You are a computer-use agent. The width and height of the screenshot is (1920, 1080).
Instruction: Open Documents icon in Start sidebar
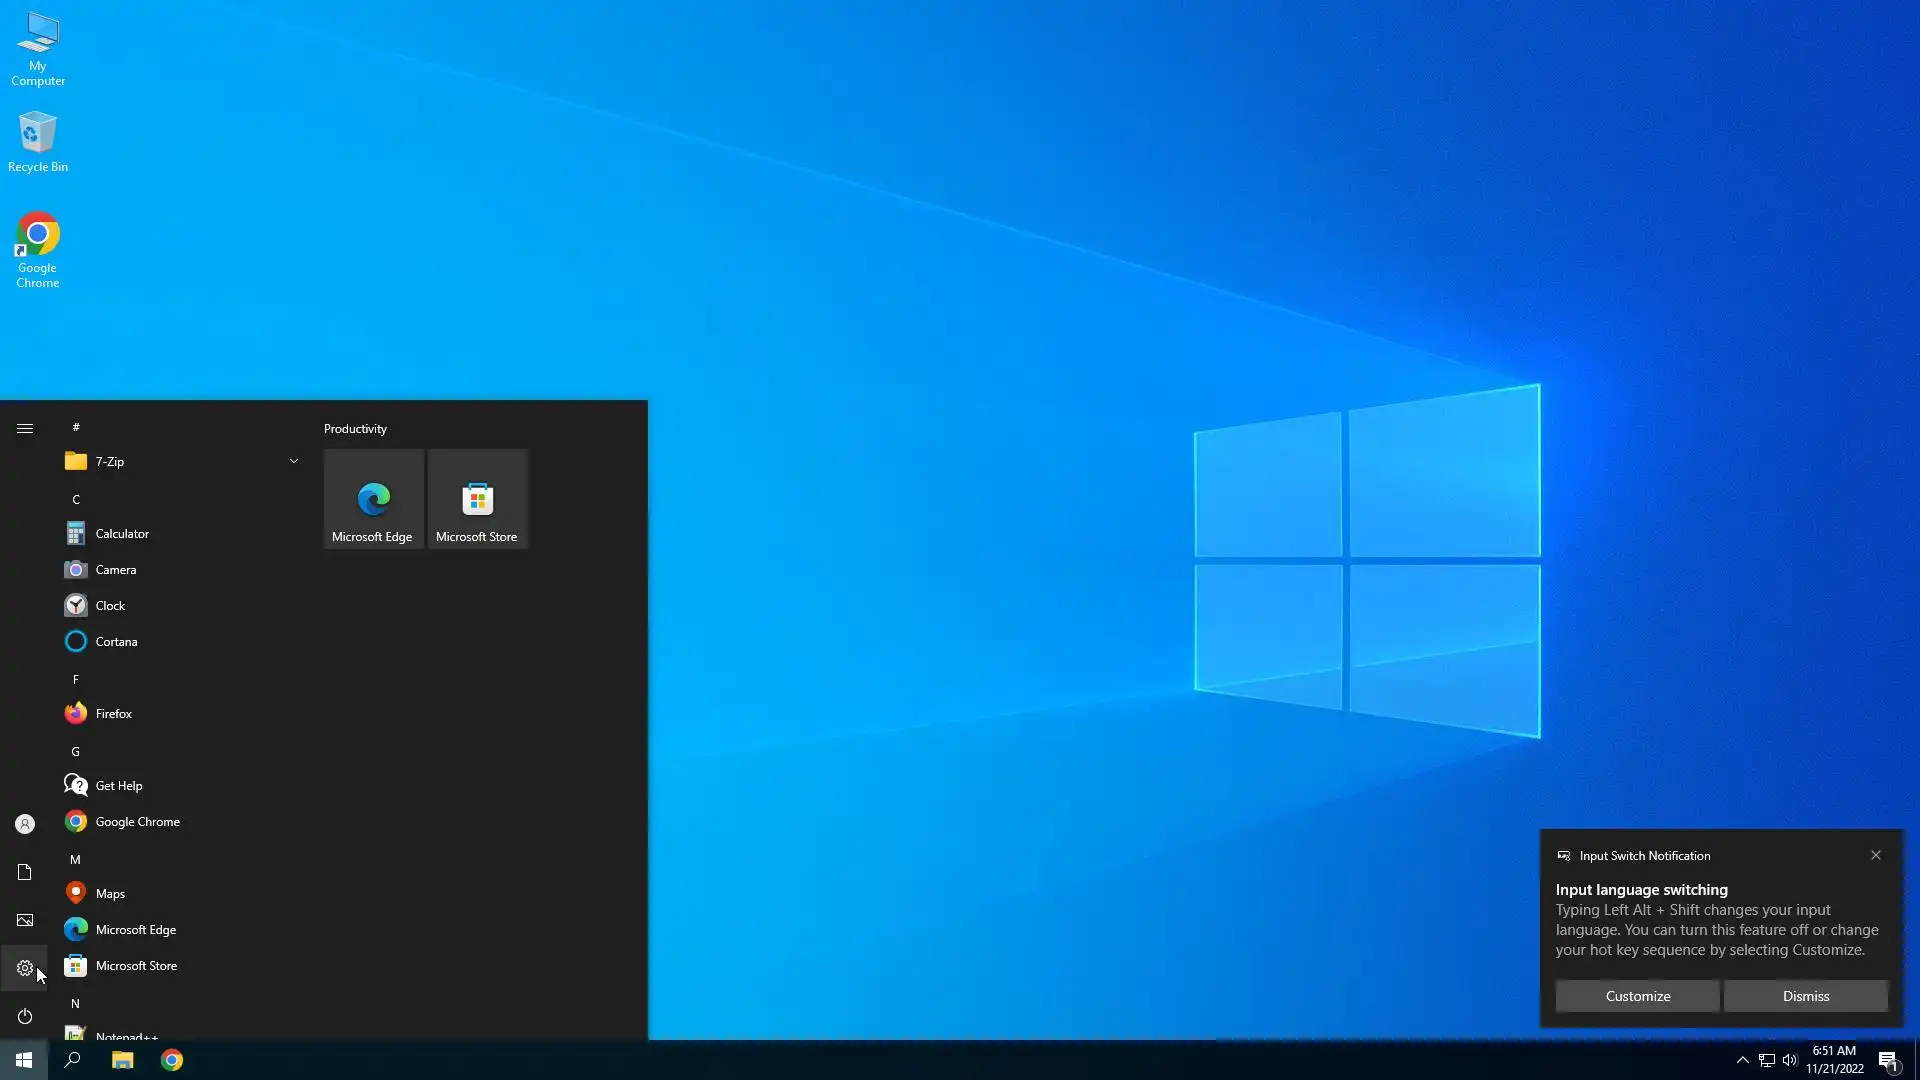[x=25, y=872]
